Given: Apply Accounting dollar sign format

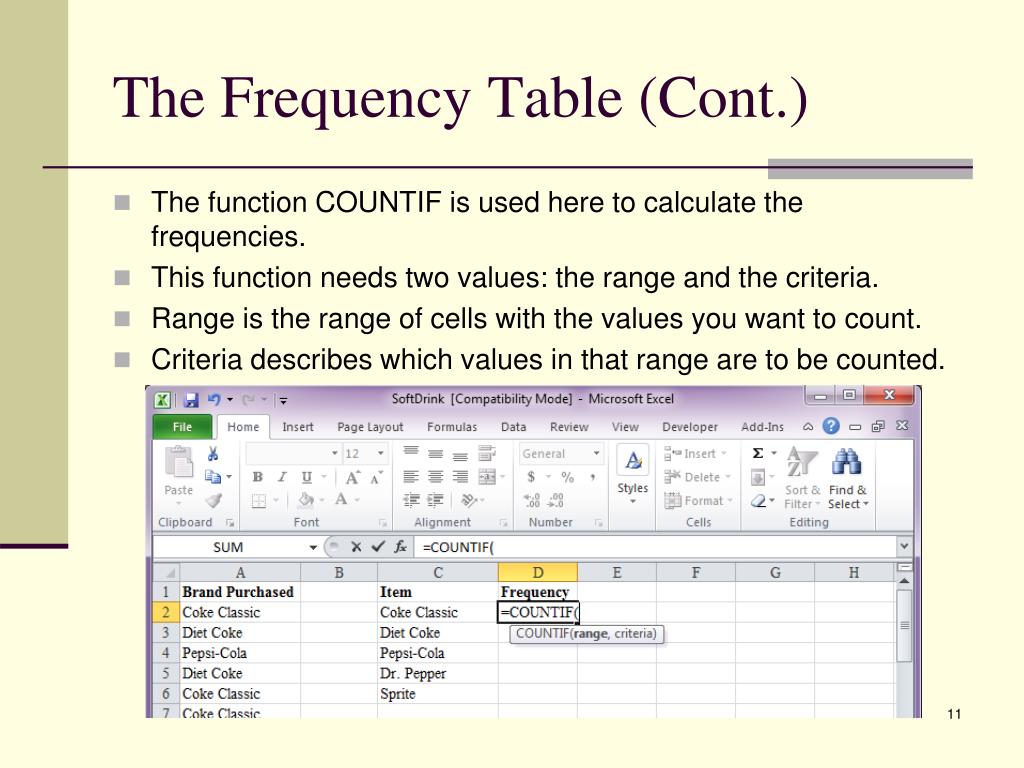Looking at the screenshot, I should [531, 477].
